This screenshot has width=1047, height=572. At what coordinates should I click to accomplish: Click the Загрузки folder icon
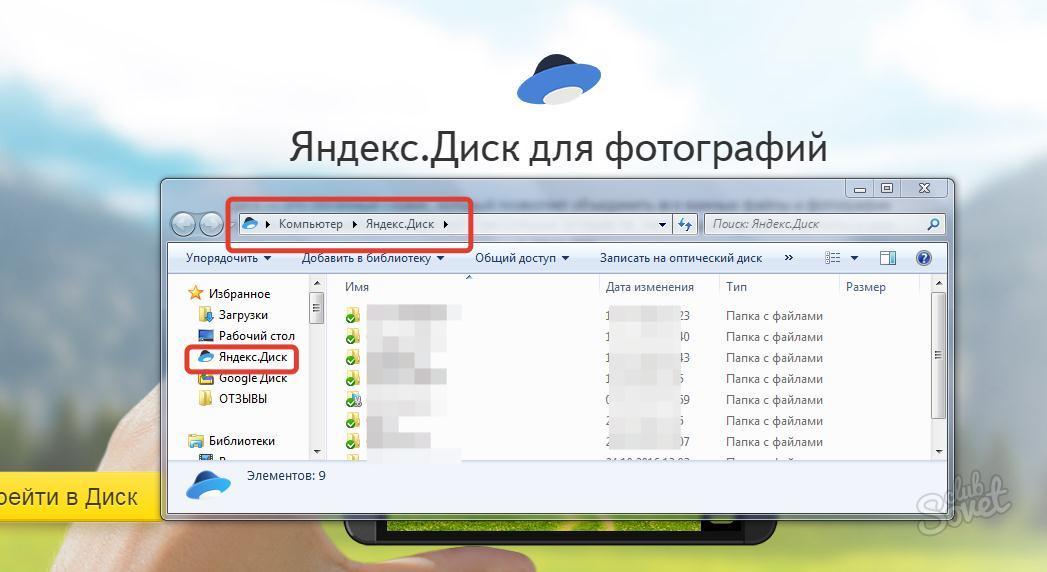(206, 314)
